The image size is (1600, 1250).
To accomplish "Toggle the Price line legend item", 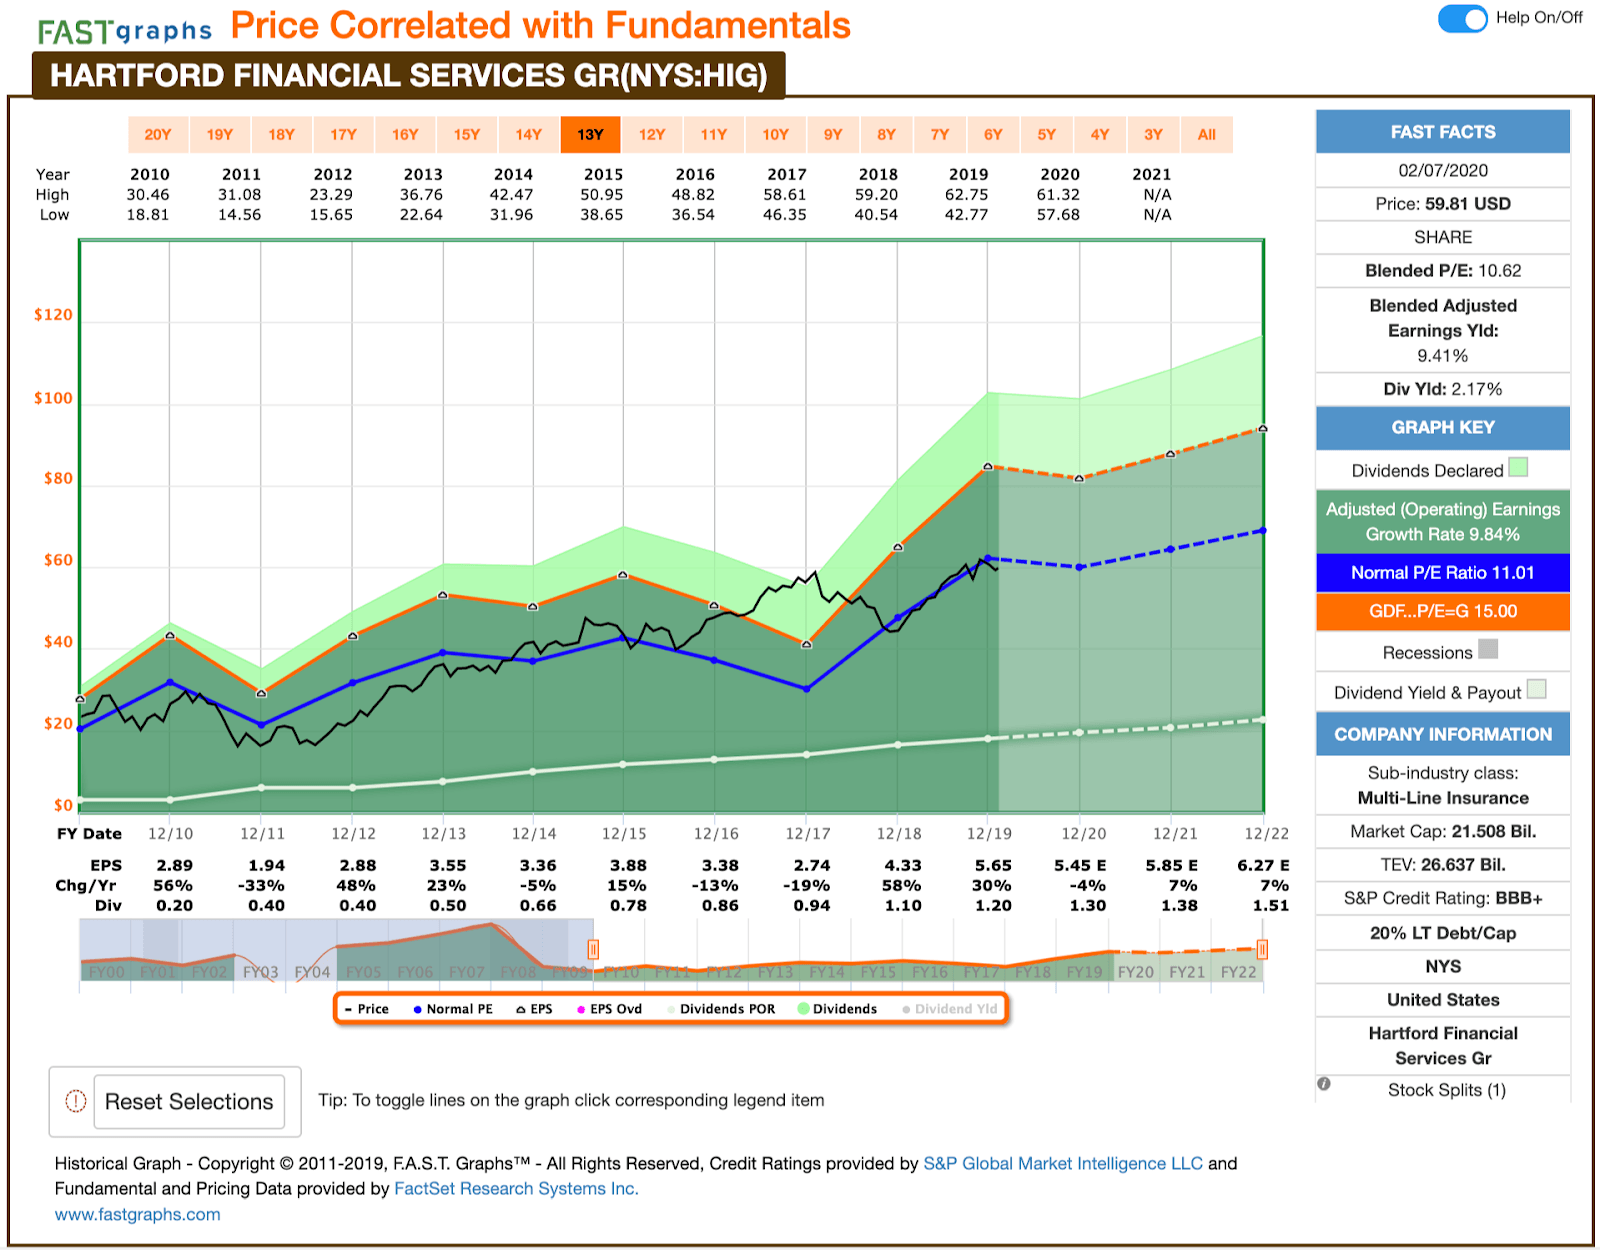I will pyautogui.click(x=366, y=1009).
